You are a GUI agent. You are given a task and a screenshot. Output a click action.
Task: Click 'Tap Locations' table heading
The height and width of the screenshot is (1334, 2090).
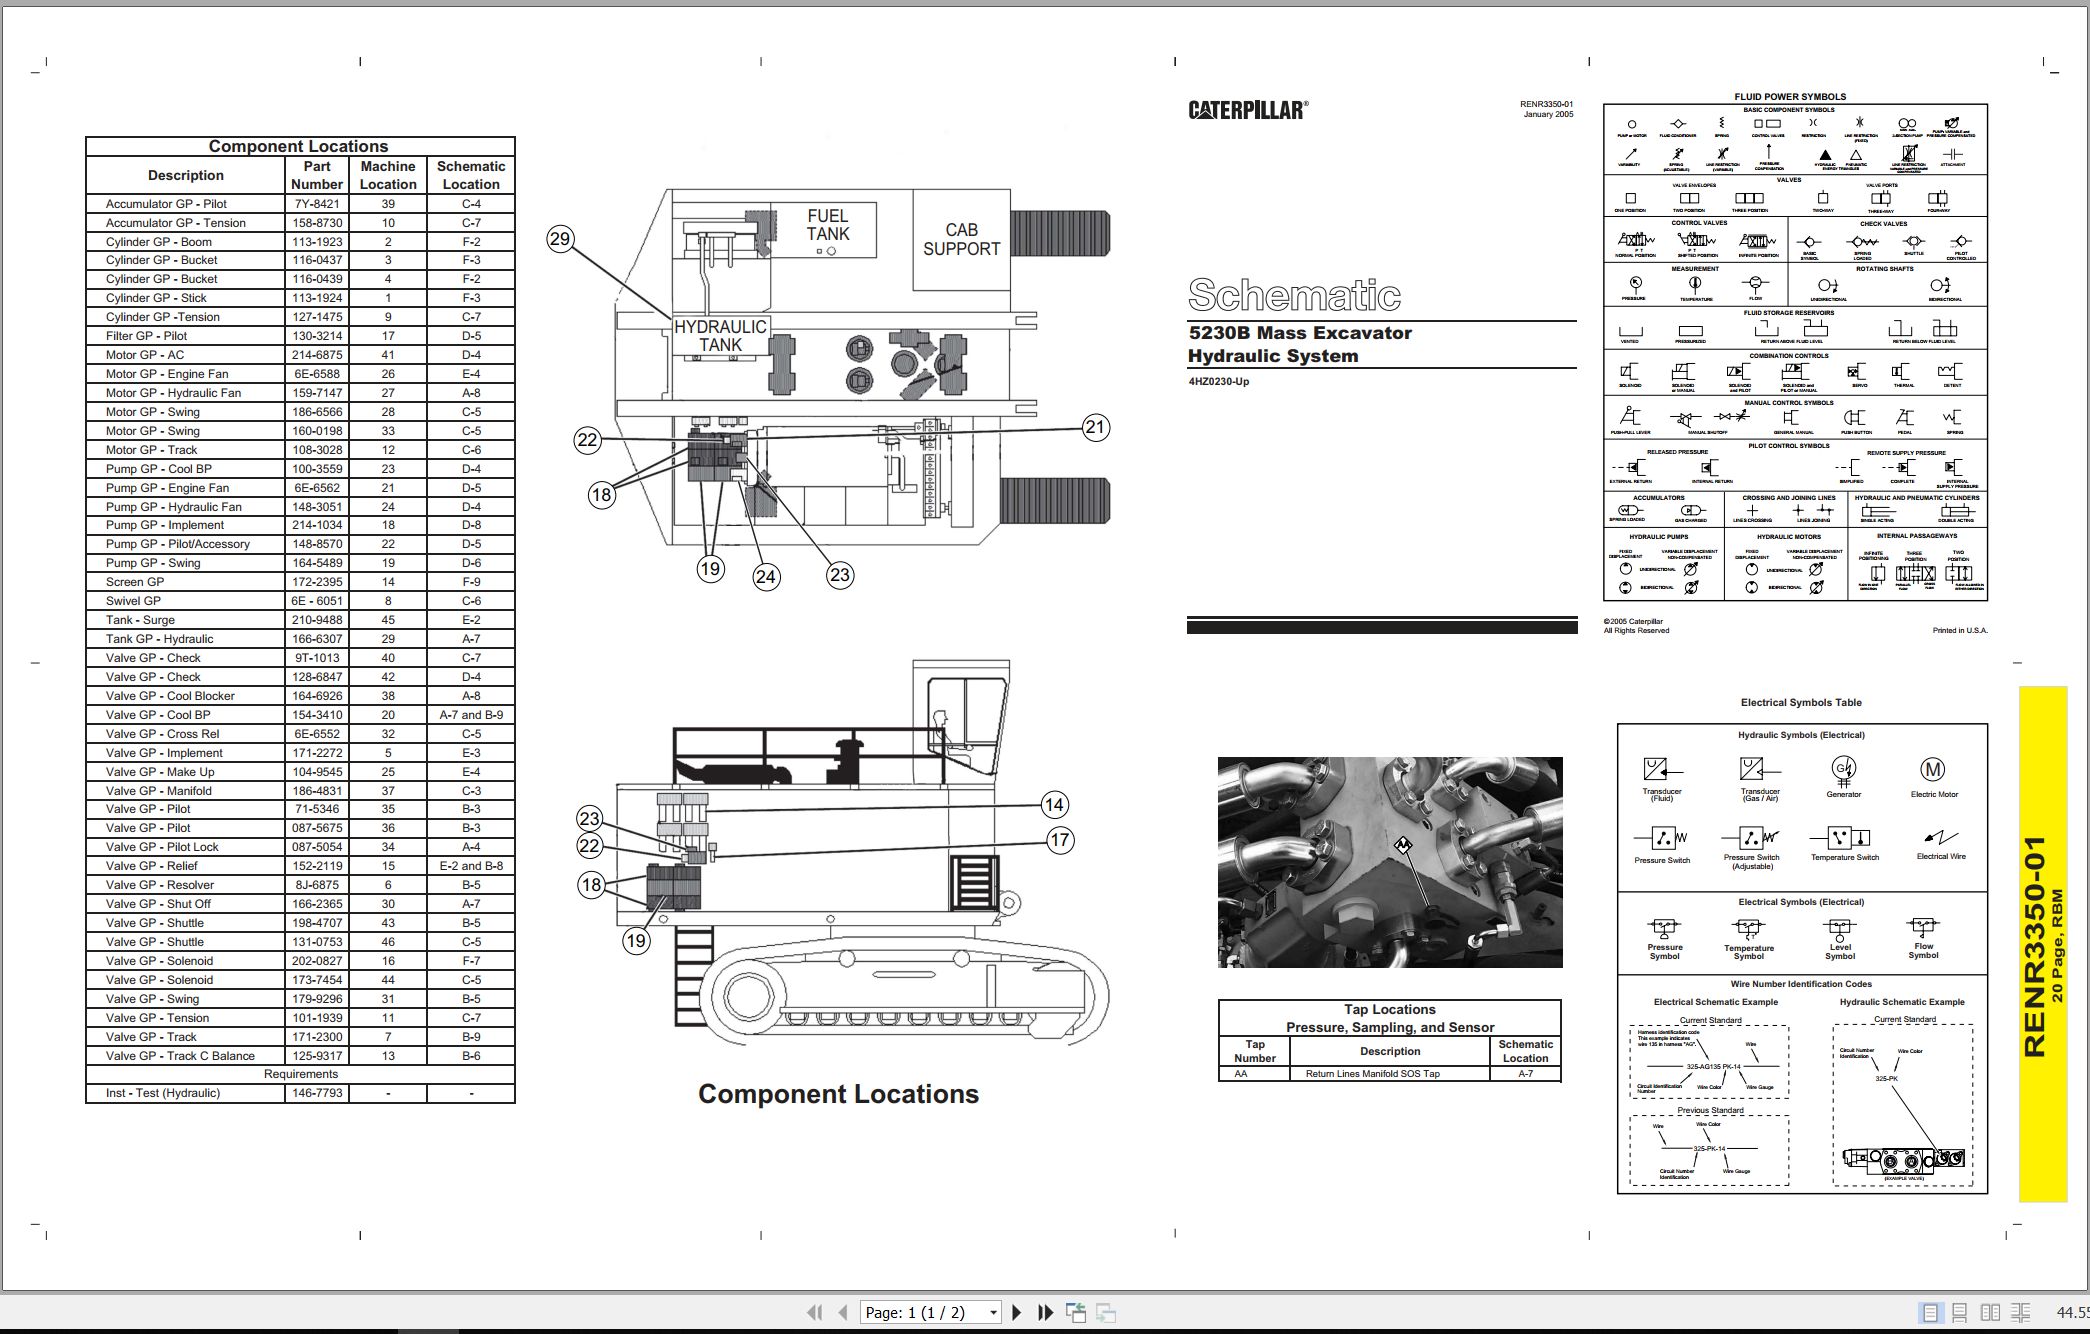pos(1389,1009)
